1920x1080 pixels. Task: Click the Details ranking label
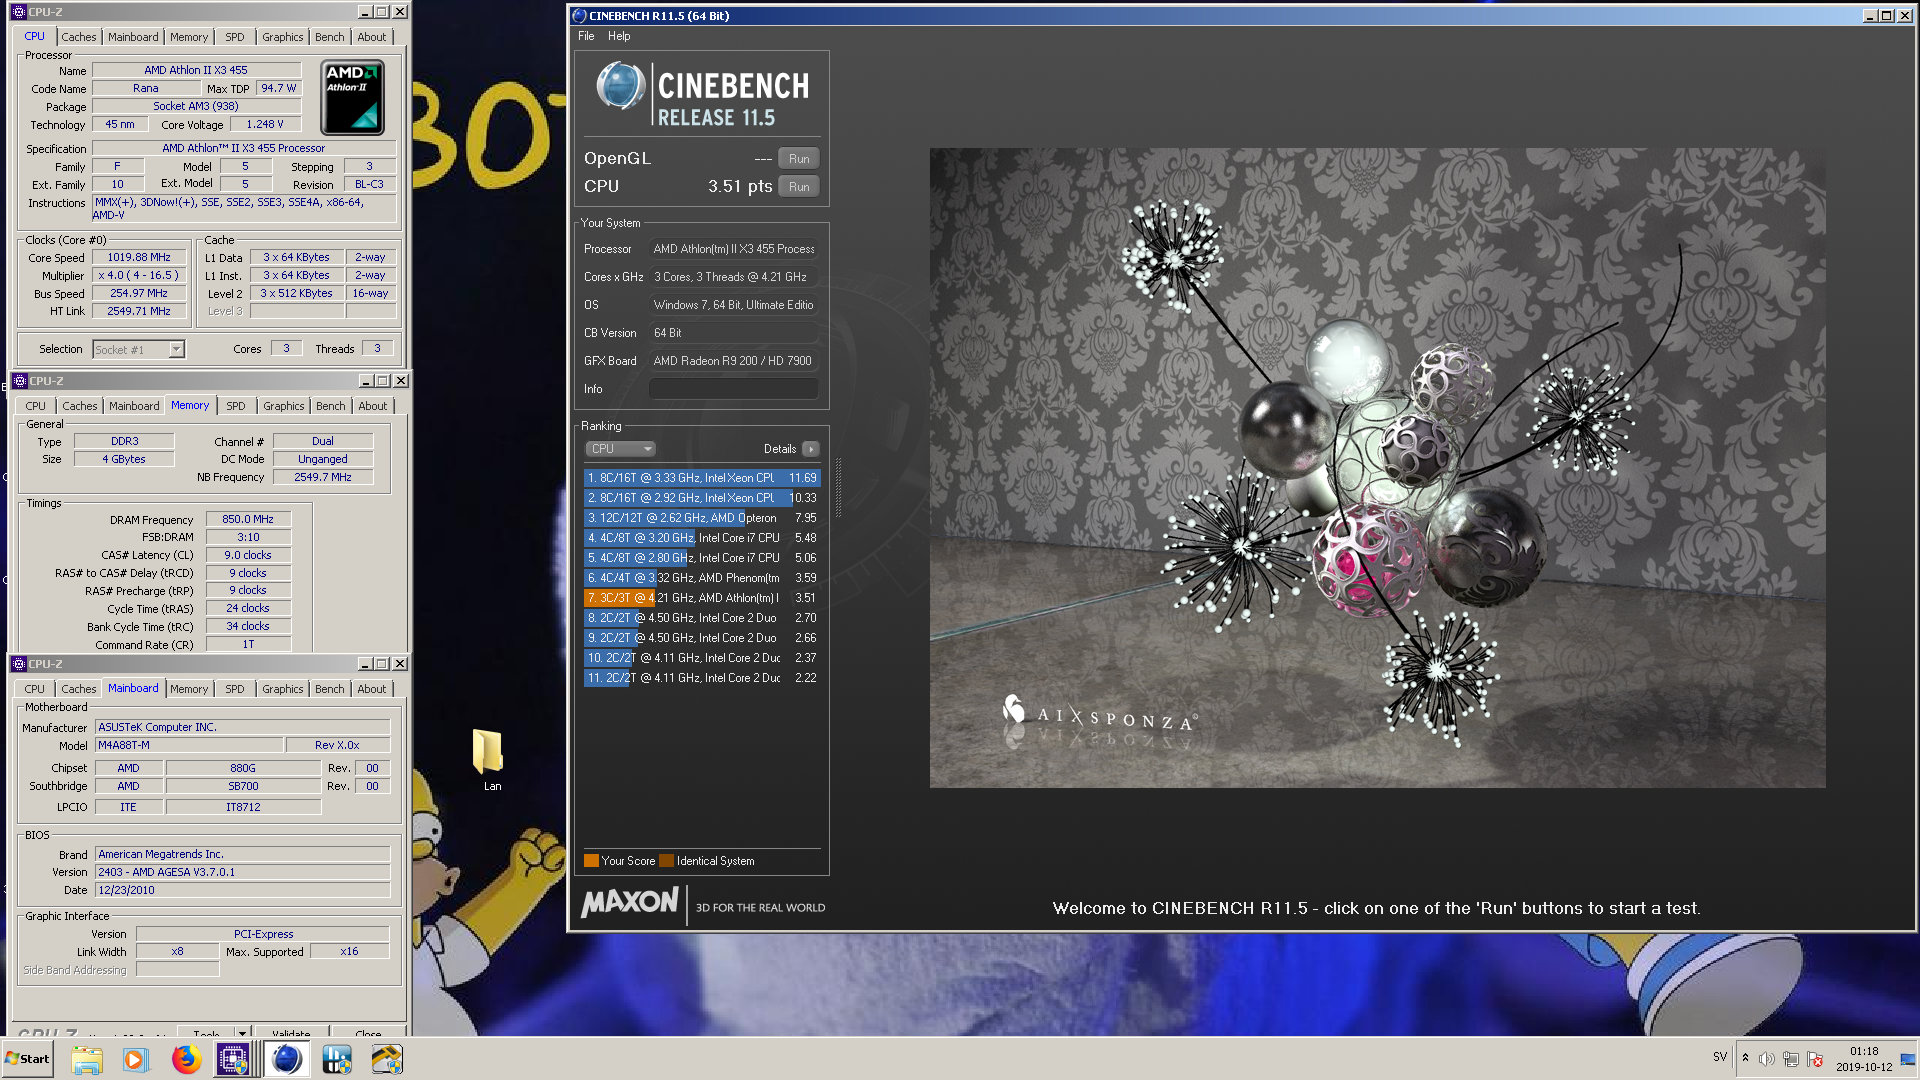point(780,449)
